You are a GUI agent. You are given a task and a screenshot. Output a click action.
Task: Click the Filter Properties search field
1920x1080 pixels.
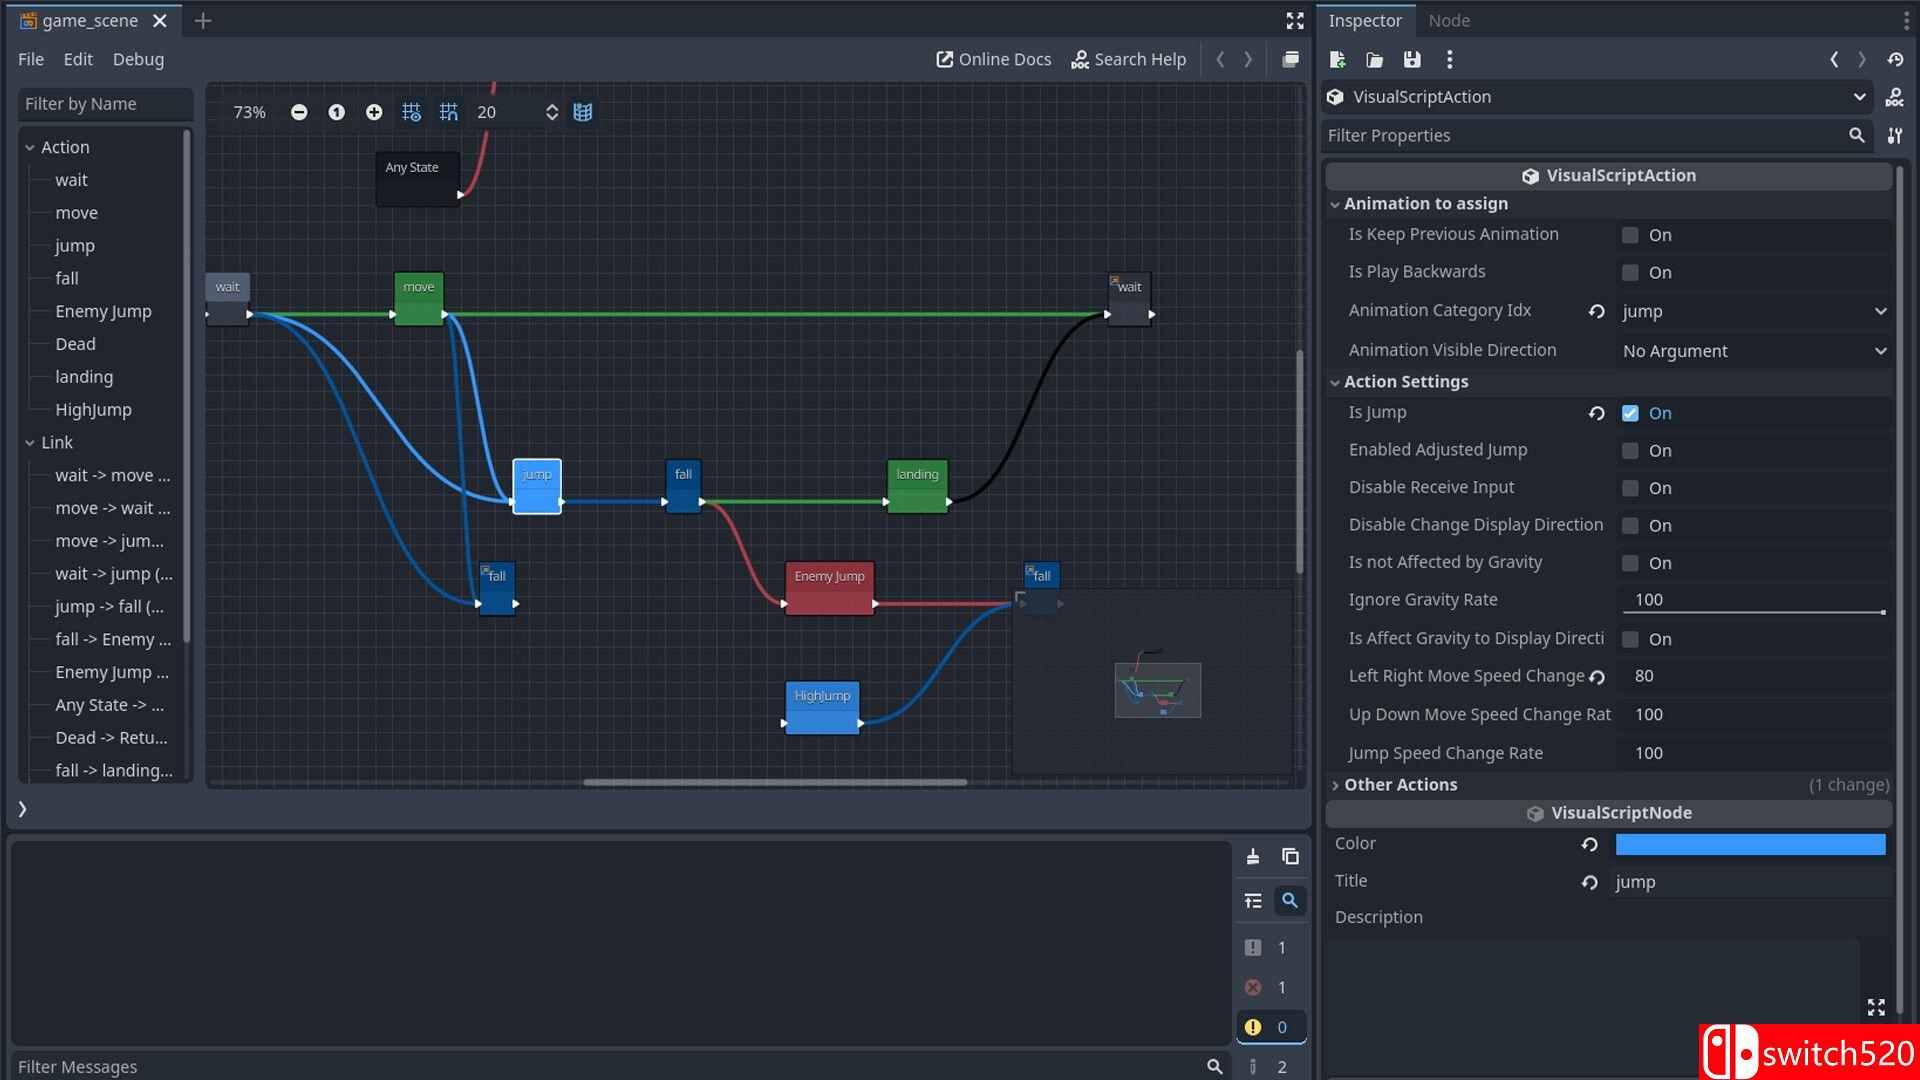click(x=1580, y=136)
